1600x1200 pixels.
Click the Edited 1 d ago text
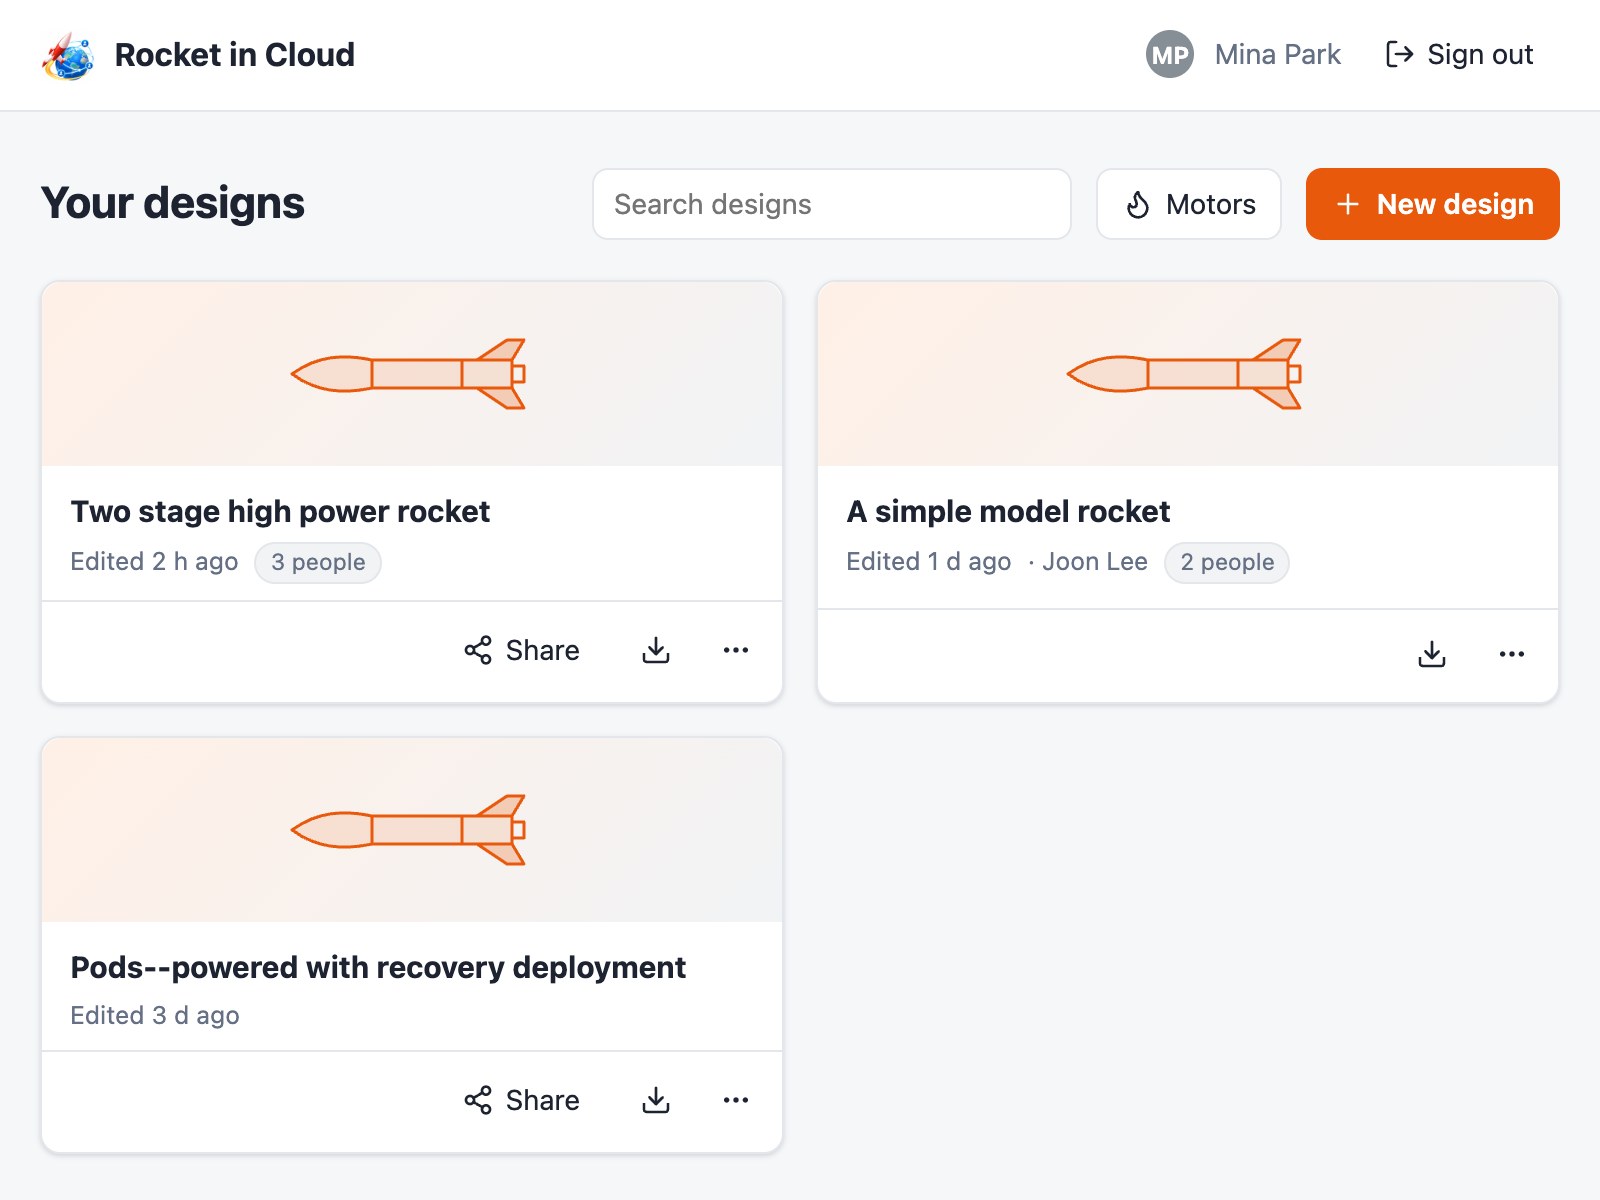pos(929,562)
